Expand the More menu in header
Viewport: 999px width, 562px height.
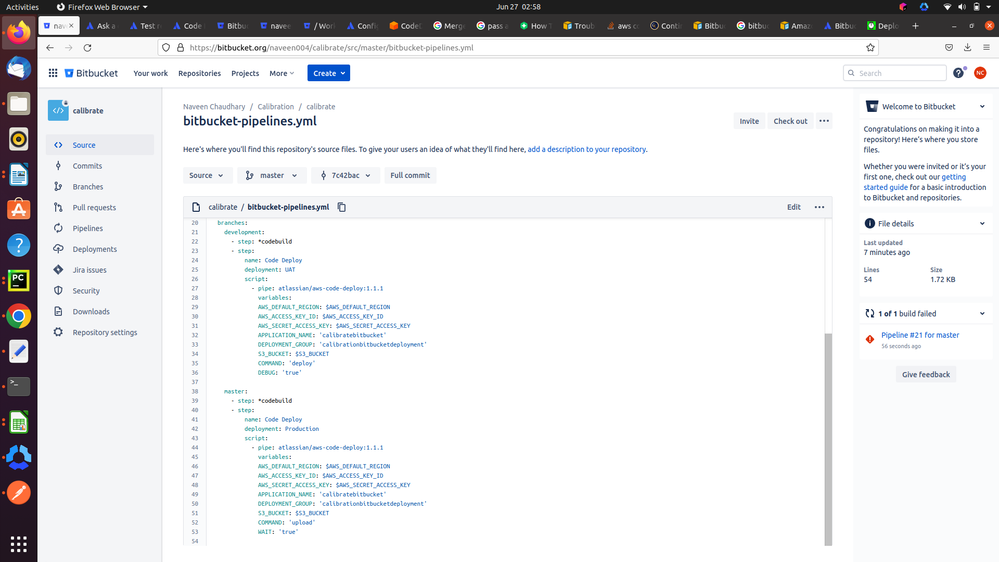coord(282,73)
